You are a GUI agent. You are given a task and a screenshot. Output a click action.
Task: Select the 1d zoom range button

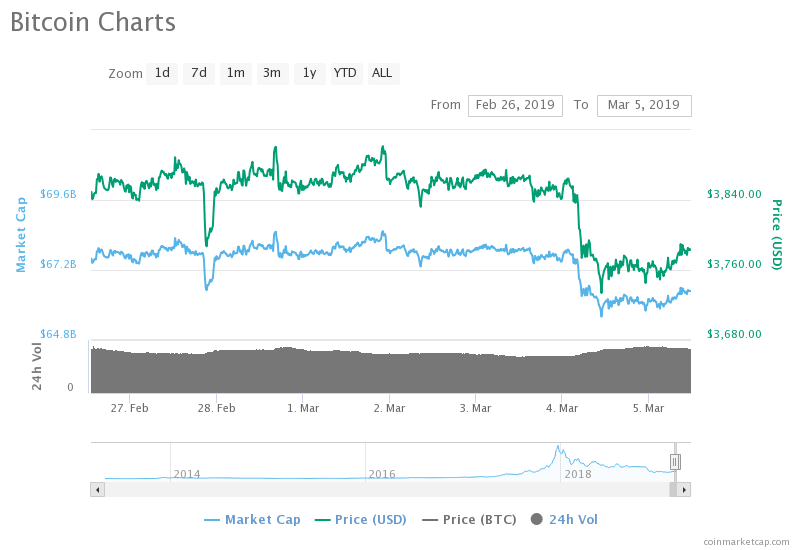(x=162, y=73)
